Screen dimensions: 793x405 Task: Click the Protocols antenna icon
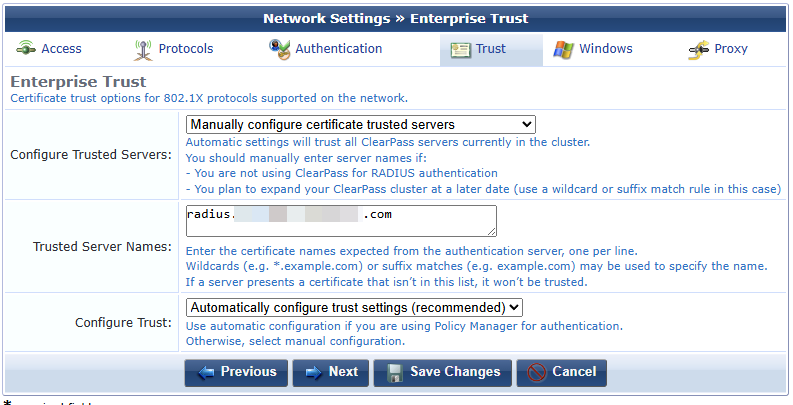click(143, 49)
